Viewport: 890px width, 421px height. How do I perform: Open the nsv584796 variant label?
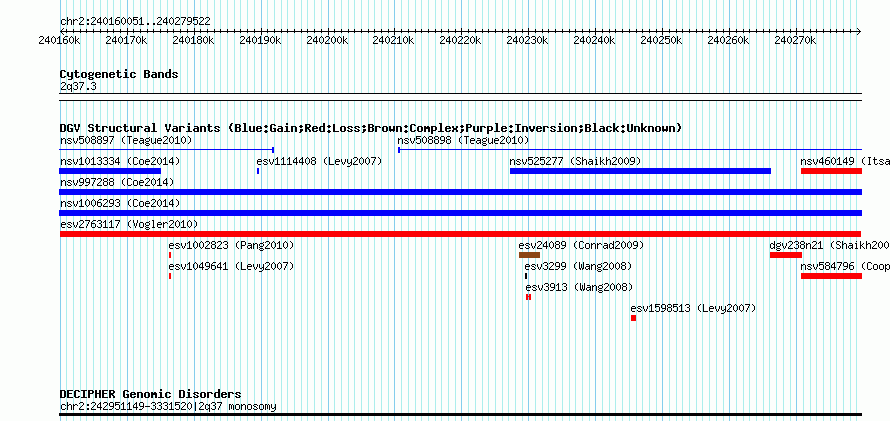pyautogui.click(x=845, y=266)
